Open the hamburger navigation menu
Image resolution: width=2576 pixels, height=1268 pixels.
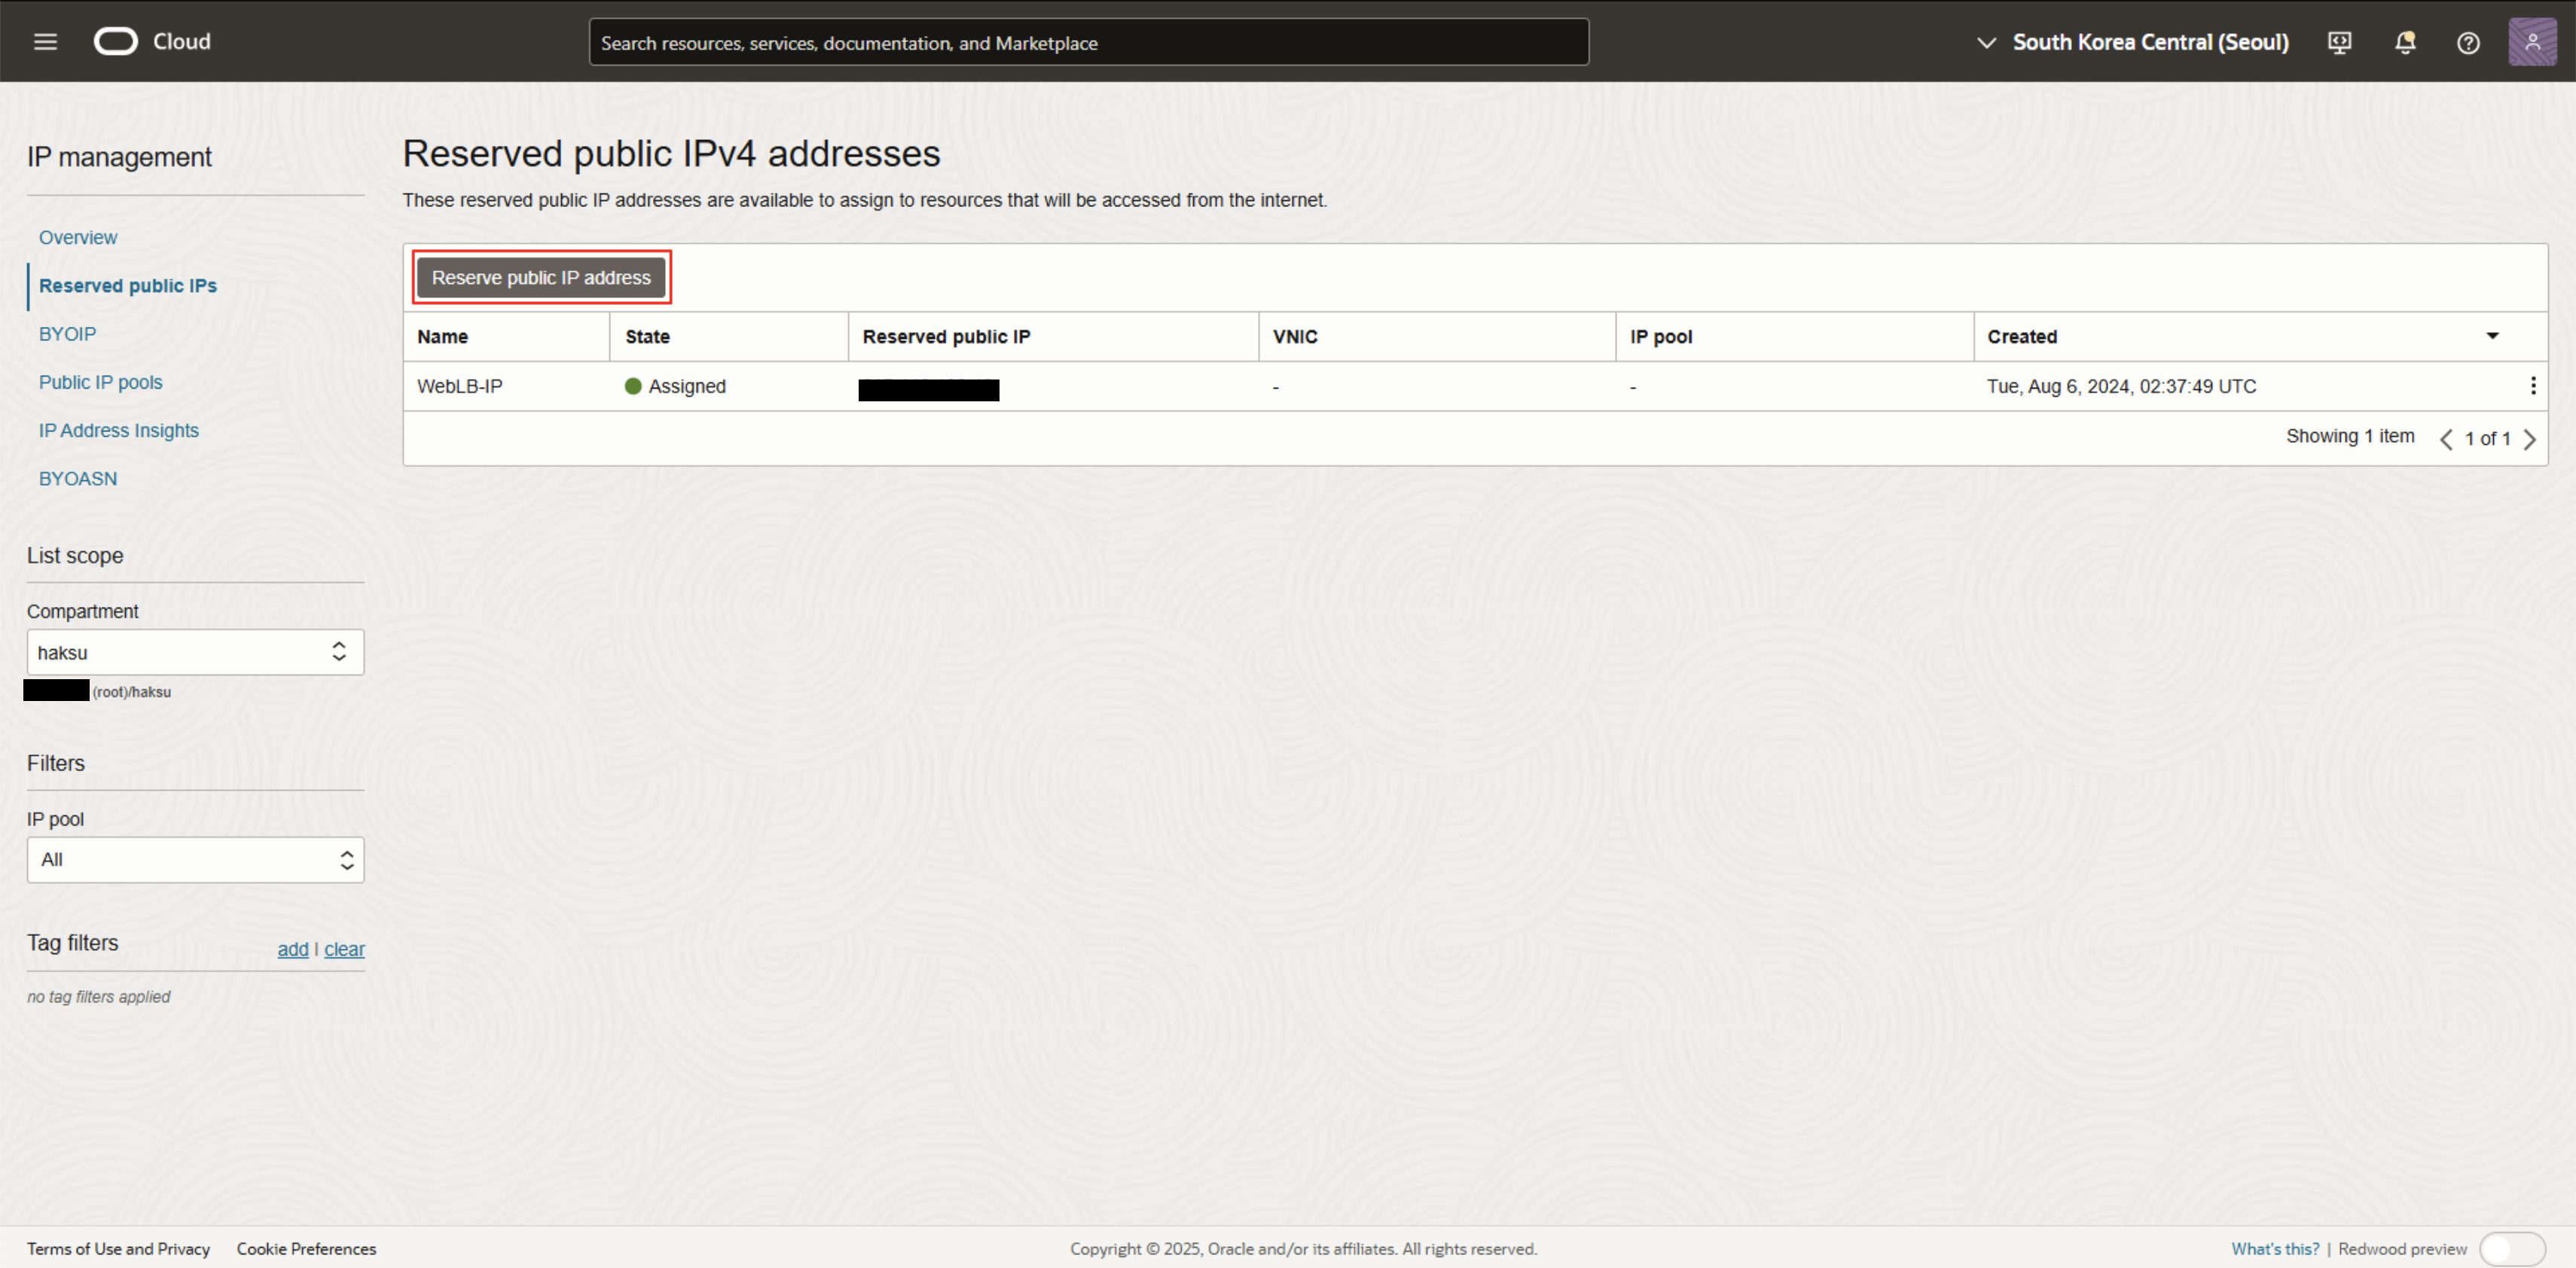[x=45, y=42]
